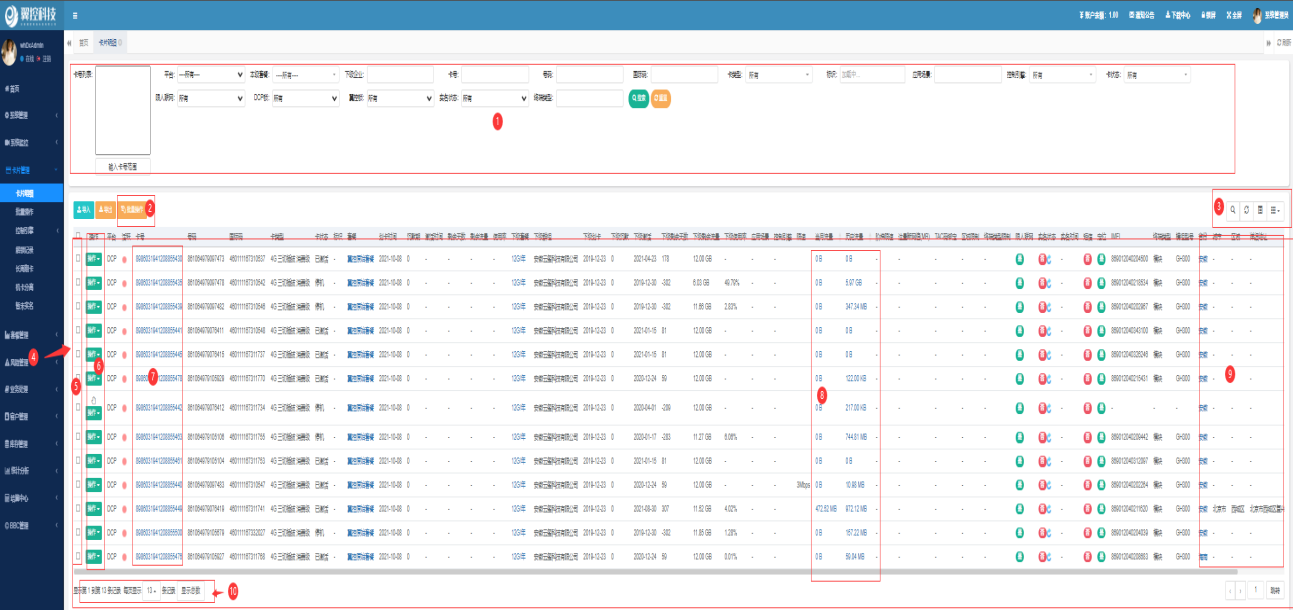
Task: Click the 显示总数 button in the footer
Action: pos(190,590)
